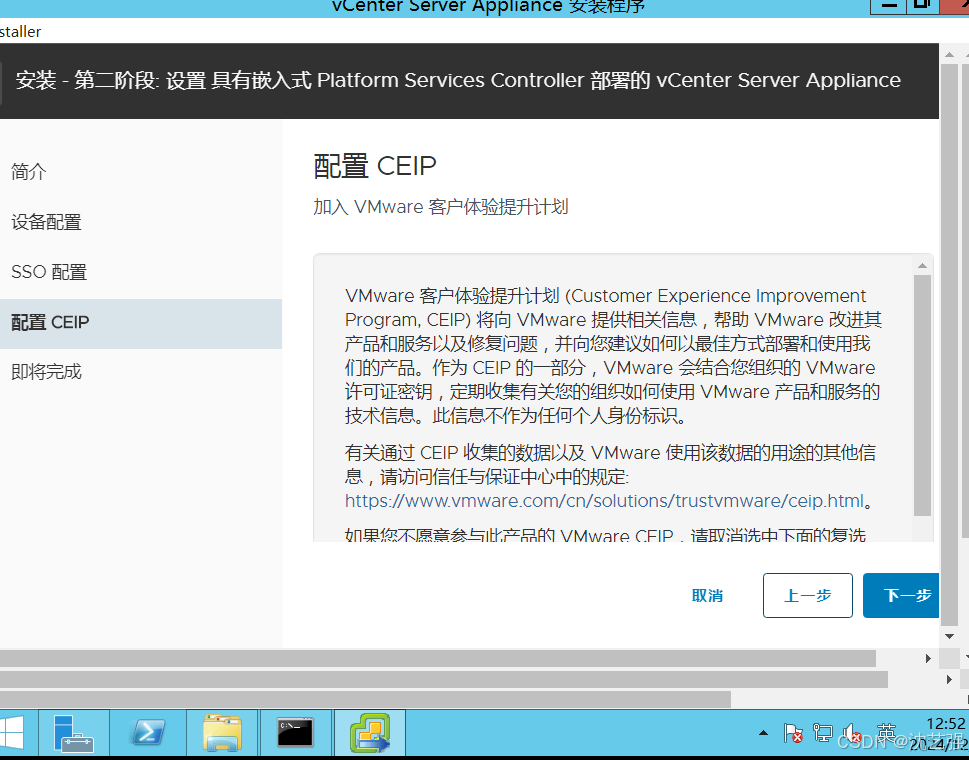Open the VMware CEIP trust link
969x760 pixels.
(x=604, y=501)
